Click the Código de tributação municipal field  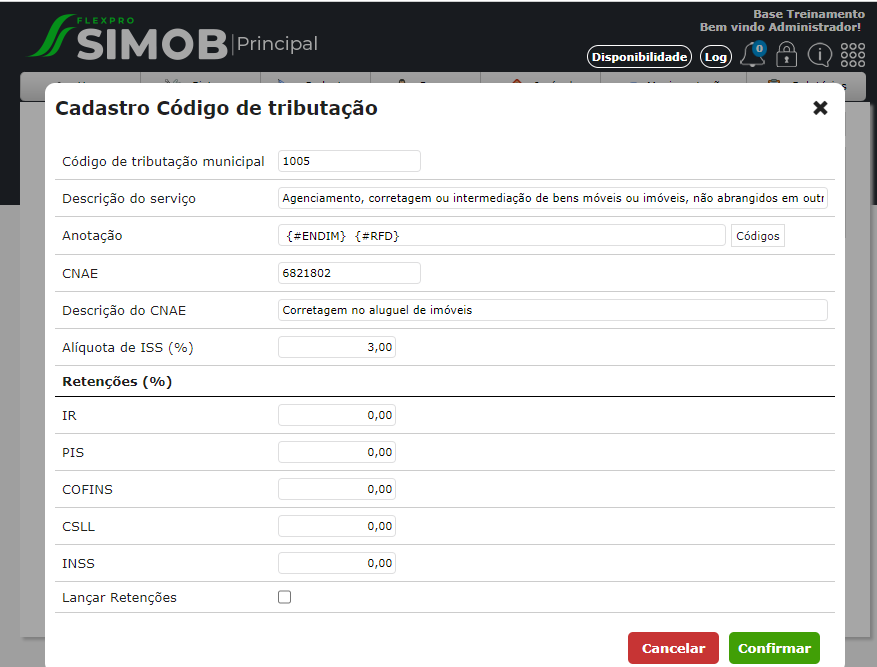coord(349,161)
